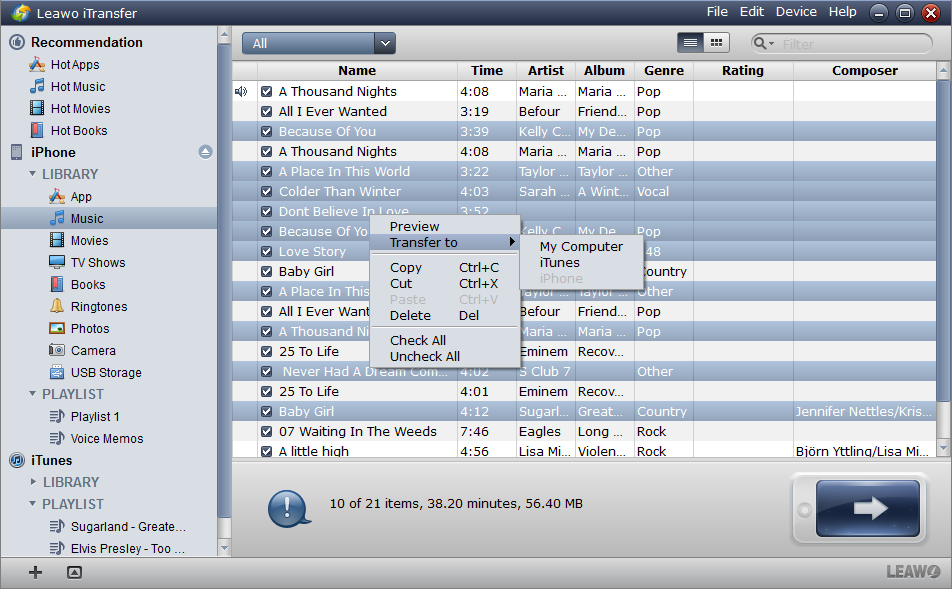The image size is (952, 589).
Task: Sort by Composer column header
Action: (865, 70)
